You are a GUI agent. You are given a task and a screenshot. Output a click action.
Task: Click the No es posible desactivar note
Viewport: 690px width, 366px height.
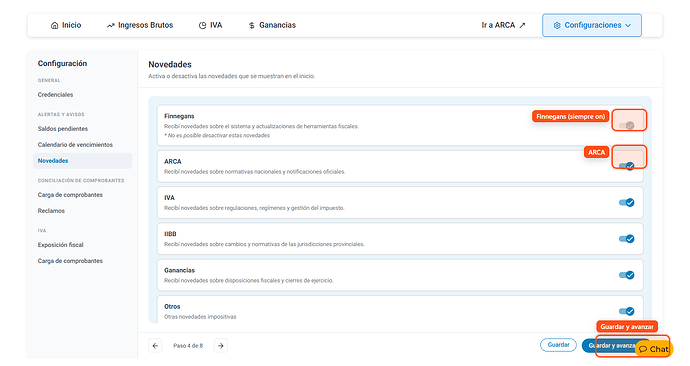pyautogui.click(x=217, y=135)
